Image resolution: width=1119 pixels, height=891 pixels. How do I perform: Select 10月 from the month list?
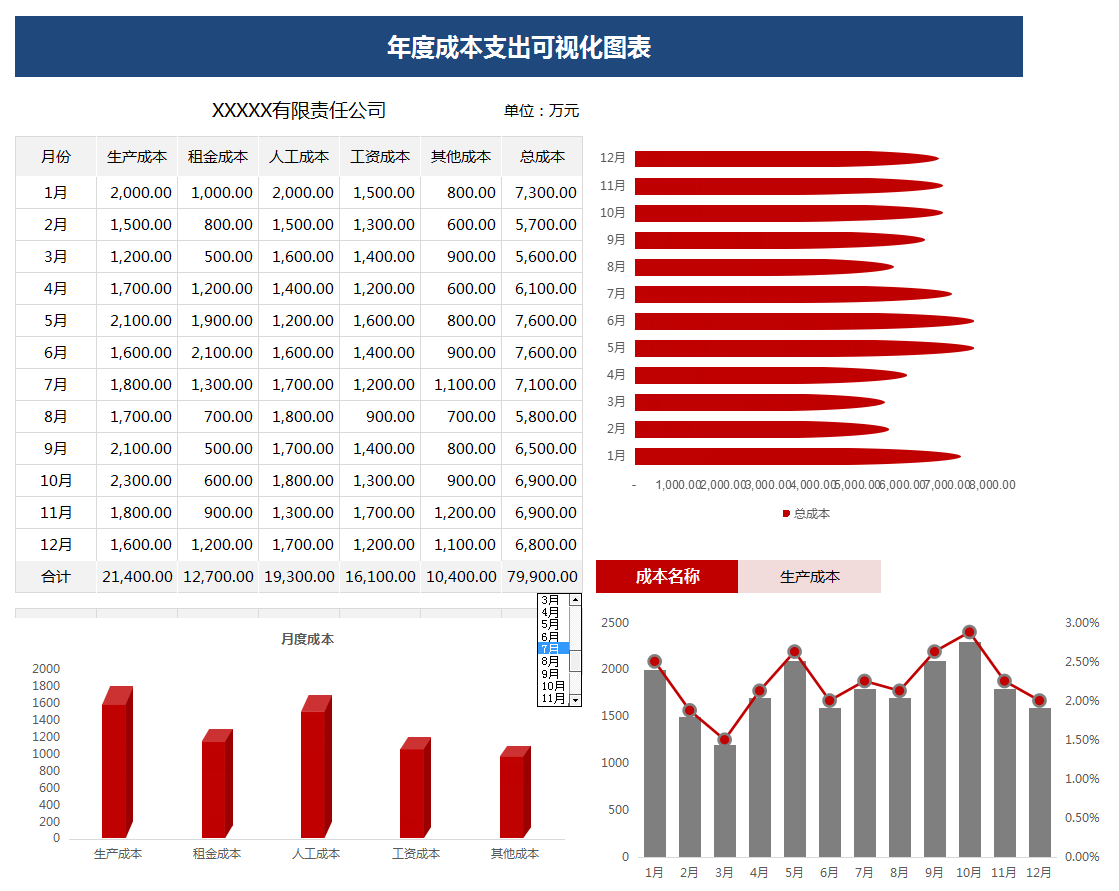(x=552, y=684)
